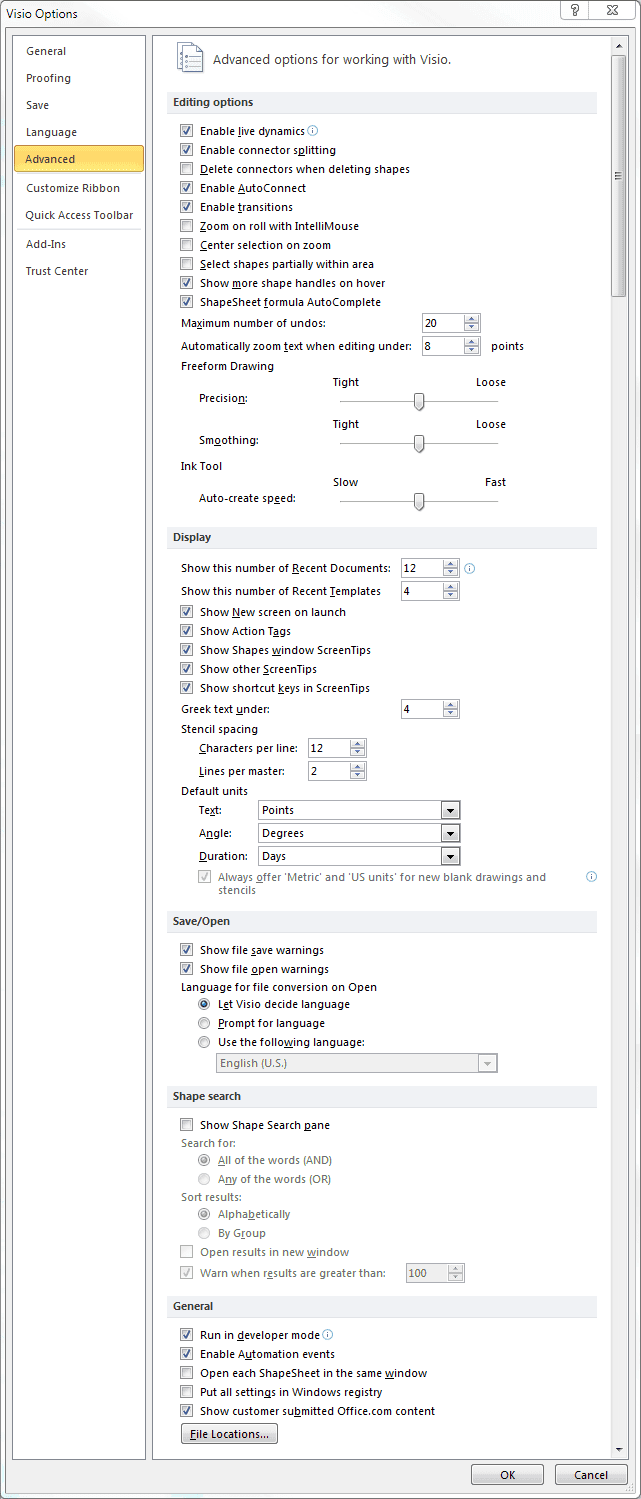
Task: Decrease Greek text under value with down arrow
Action: pyautogui.click(x=451, y=714)
